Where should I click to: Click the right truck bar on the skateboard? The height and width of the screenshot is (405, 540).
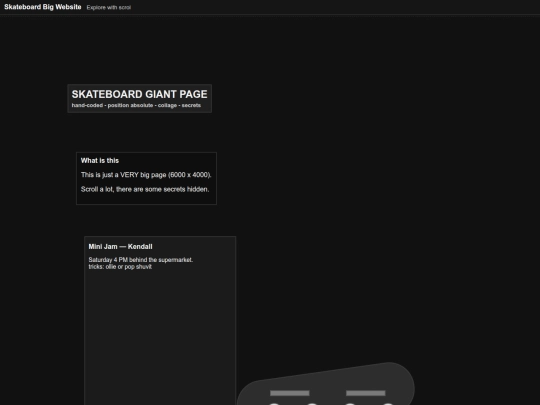(366, 393)
